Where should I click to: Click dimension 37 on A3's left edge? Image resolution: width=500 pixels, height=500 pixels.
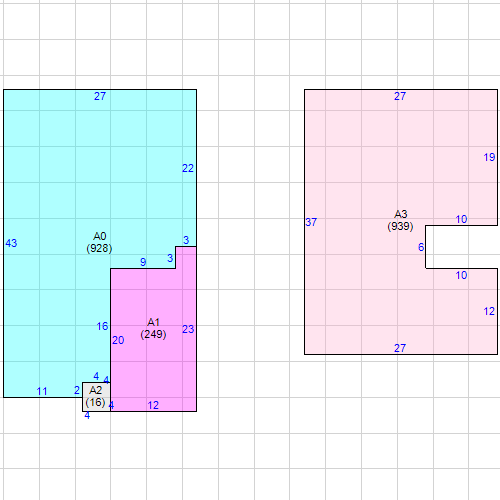click(x=311, y=222)
